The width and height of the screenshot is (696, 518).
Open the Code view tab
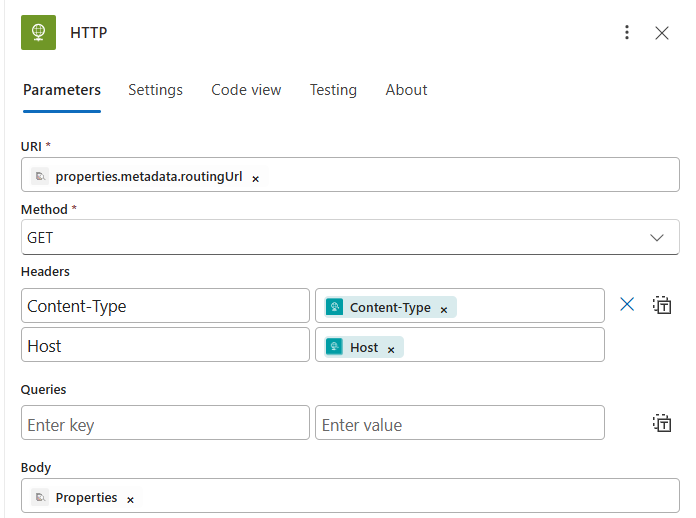[246, 90]
